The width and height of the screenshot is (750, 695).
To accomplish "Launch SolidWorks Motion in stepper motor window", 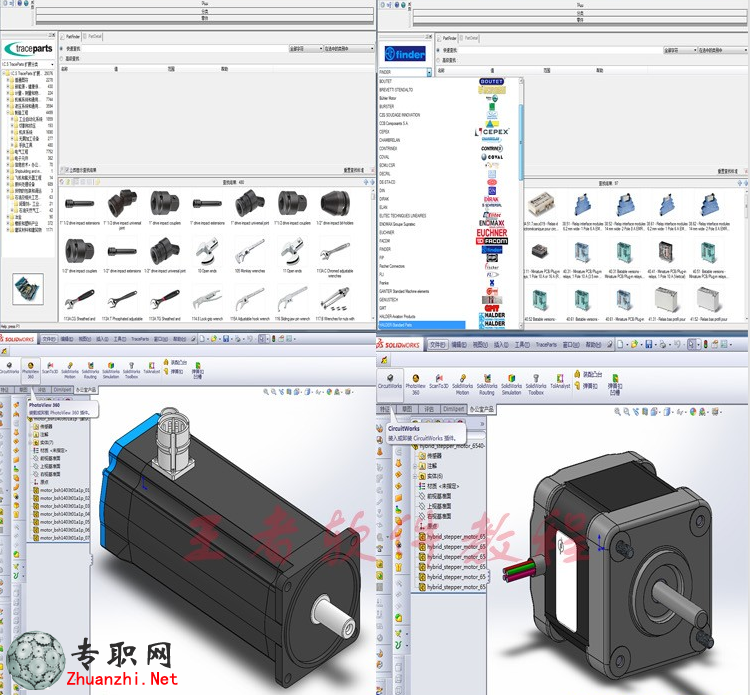I will coord(462,385).
